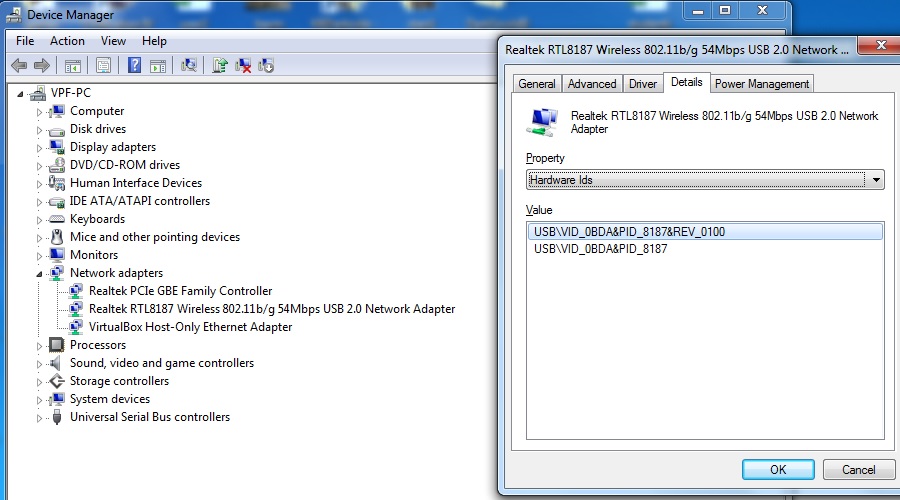Click the VPF-PC computer root icon

click(x=38, y=93)
